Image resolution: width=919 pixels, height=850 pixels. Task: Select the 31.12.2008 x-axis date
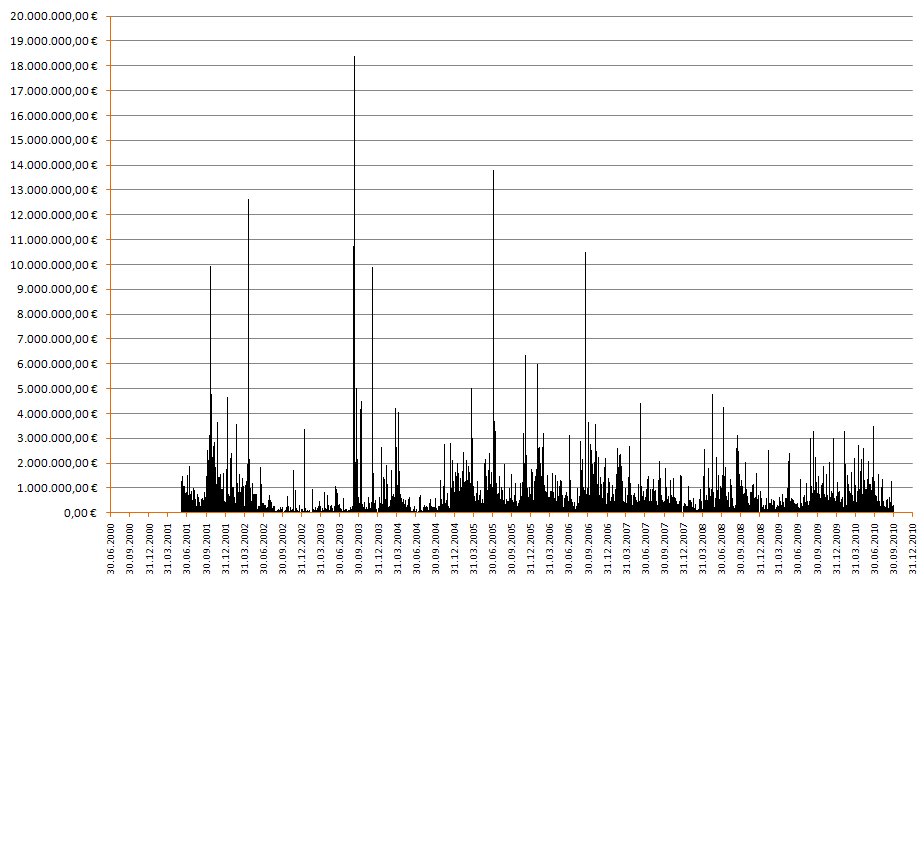(761, 549)
